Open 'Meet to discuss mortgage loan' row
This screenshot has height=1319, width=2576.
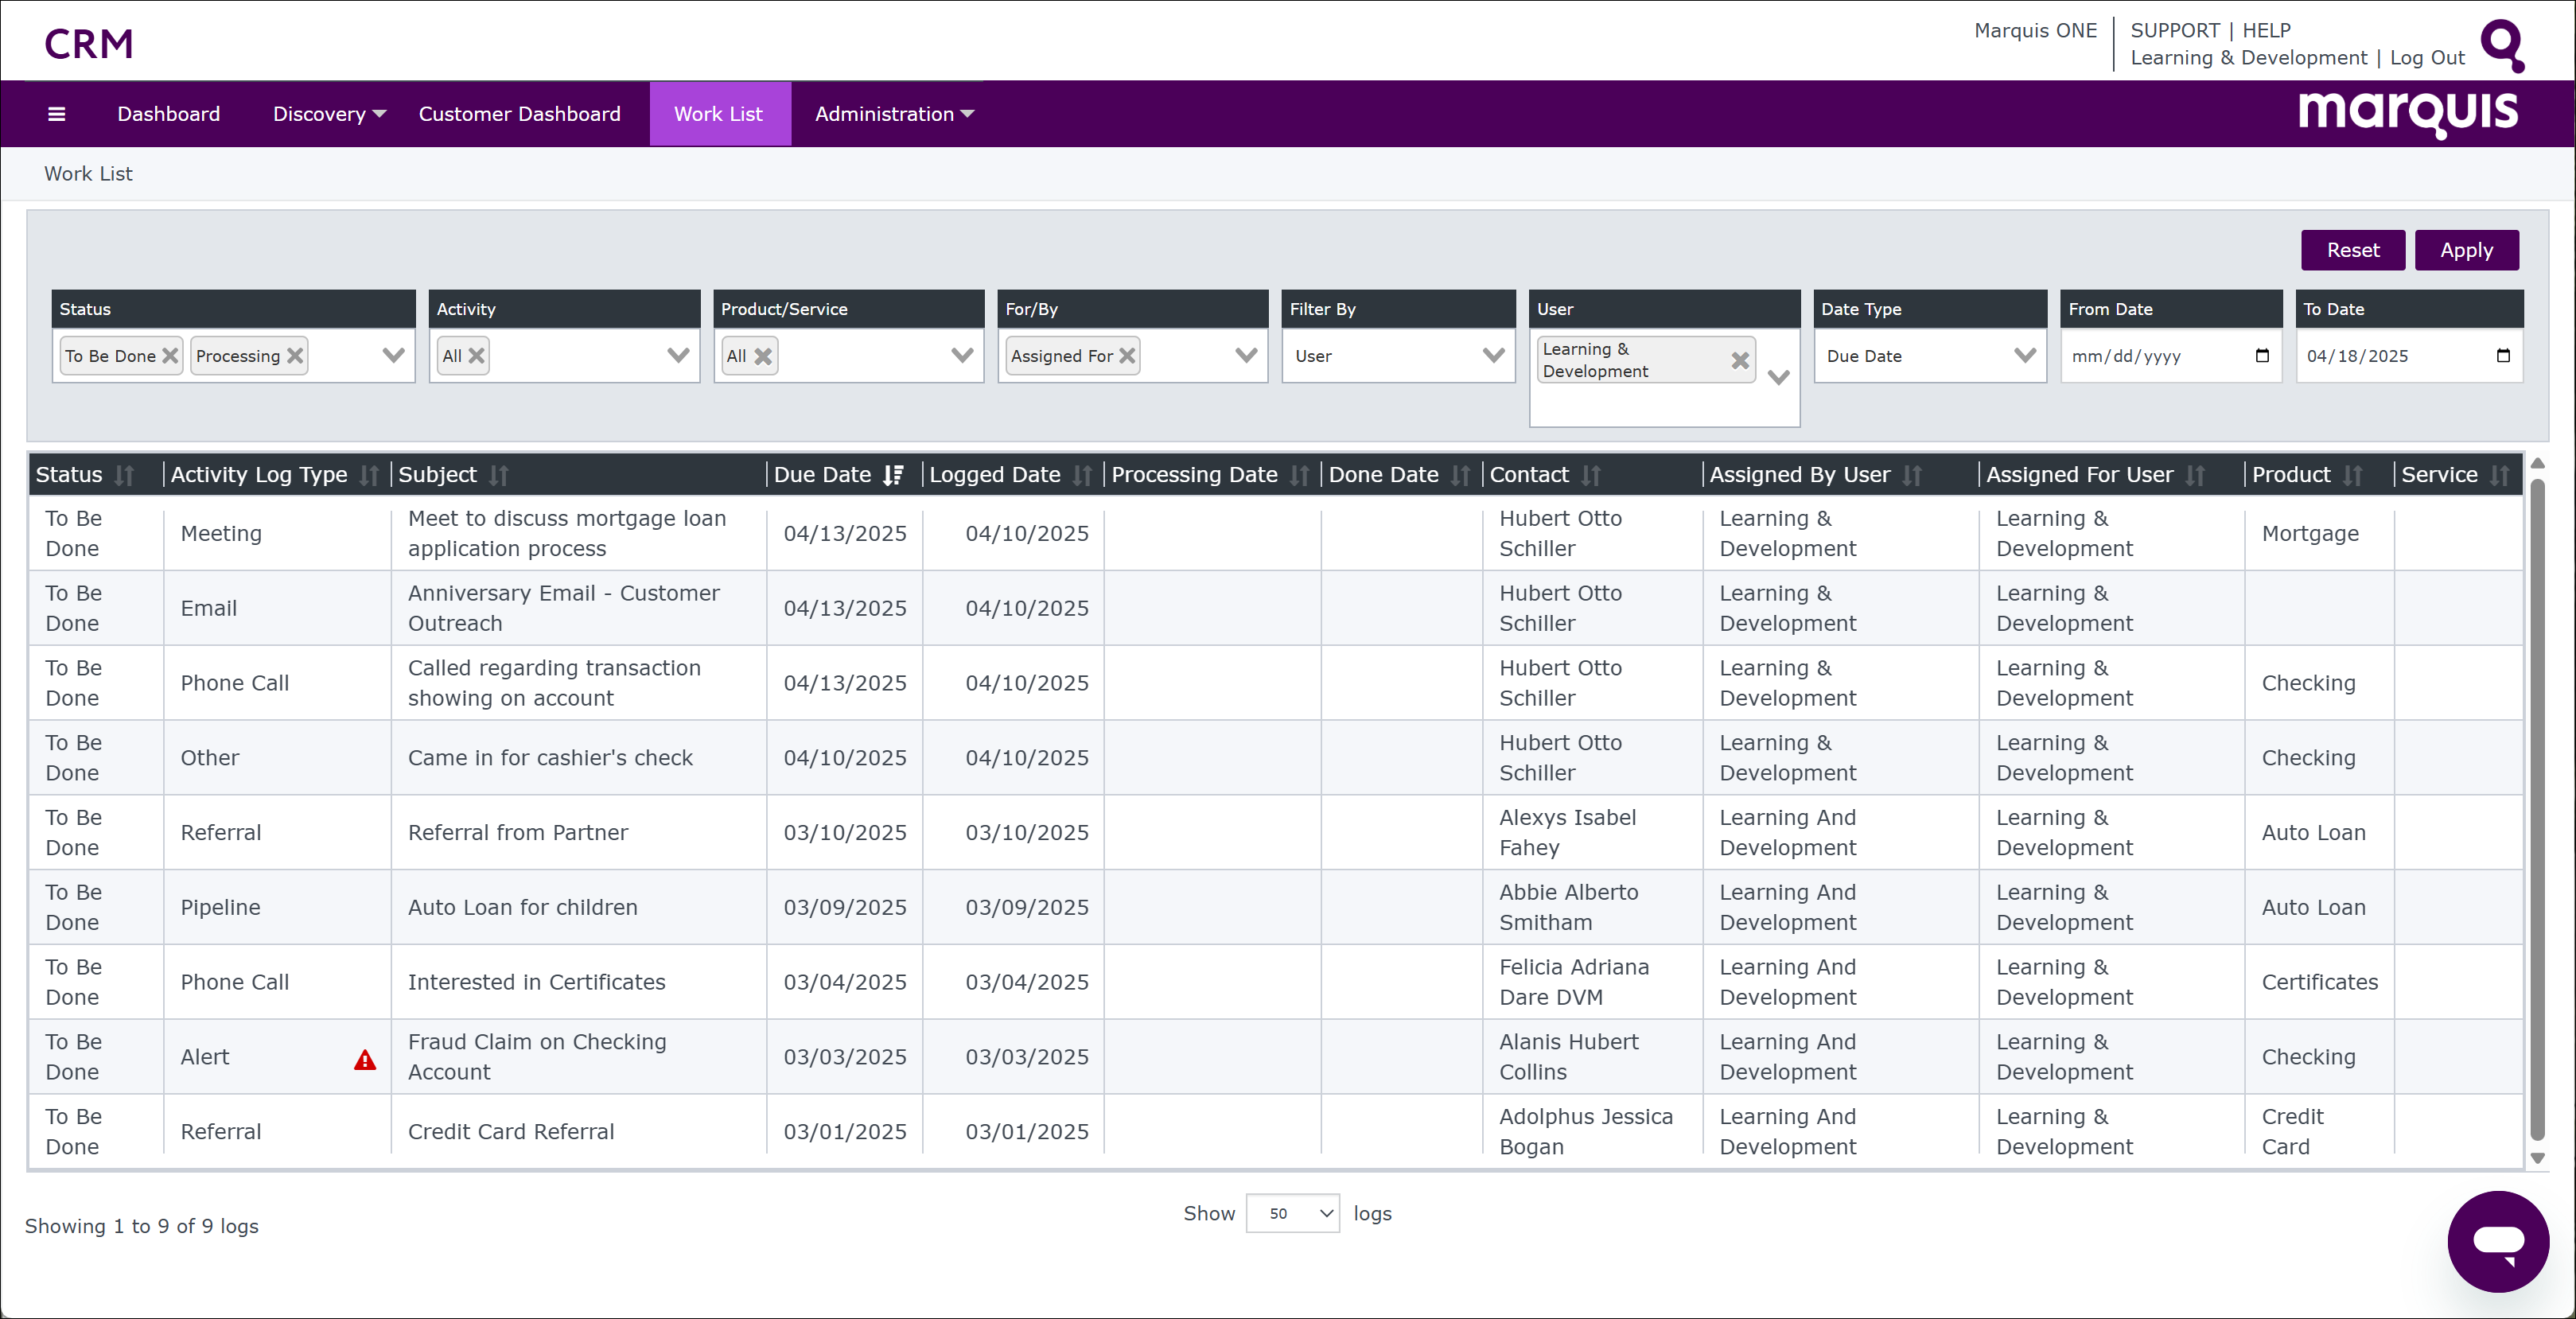(x=1275, y=534)
